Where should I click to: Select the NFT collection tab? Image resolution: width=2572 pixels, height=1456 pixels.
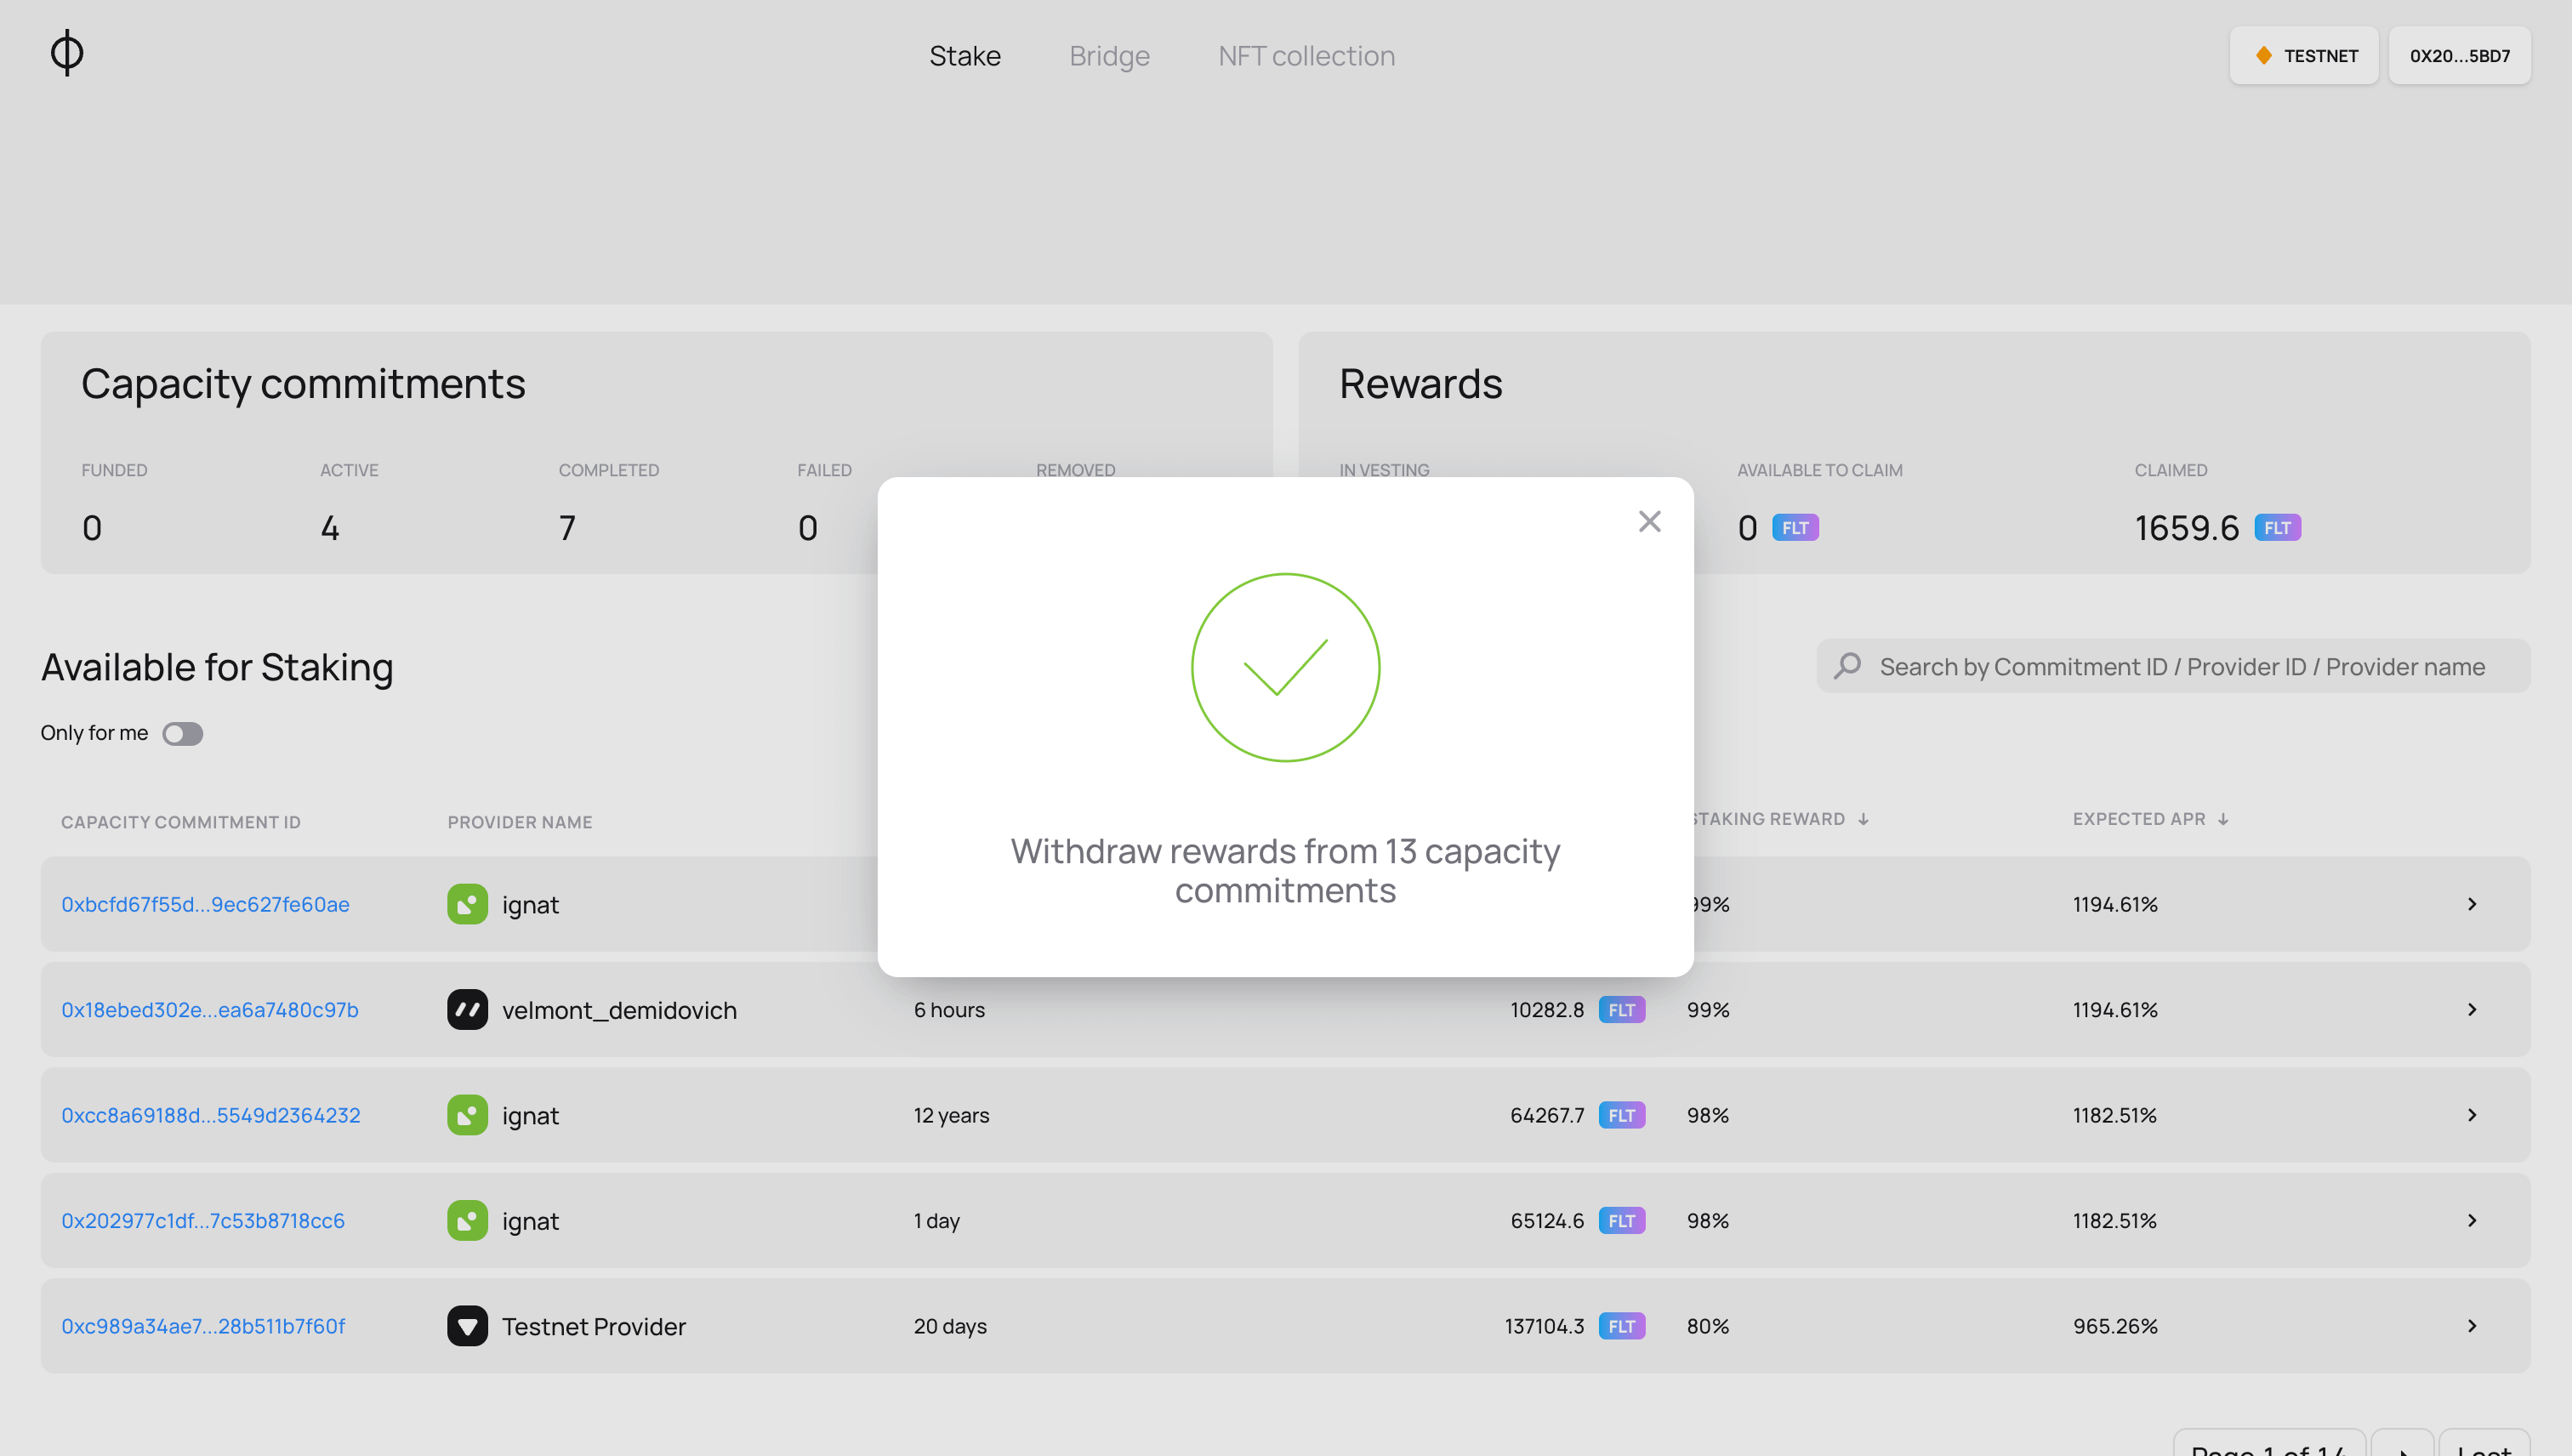coord(1307,53)
